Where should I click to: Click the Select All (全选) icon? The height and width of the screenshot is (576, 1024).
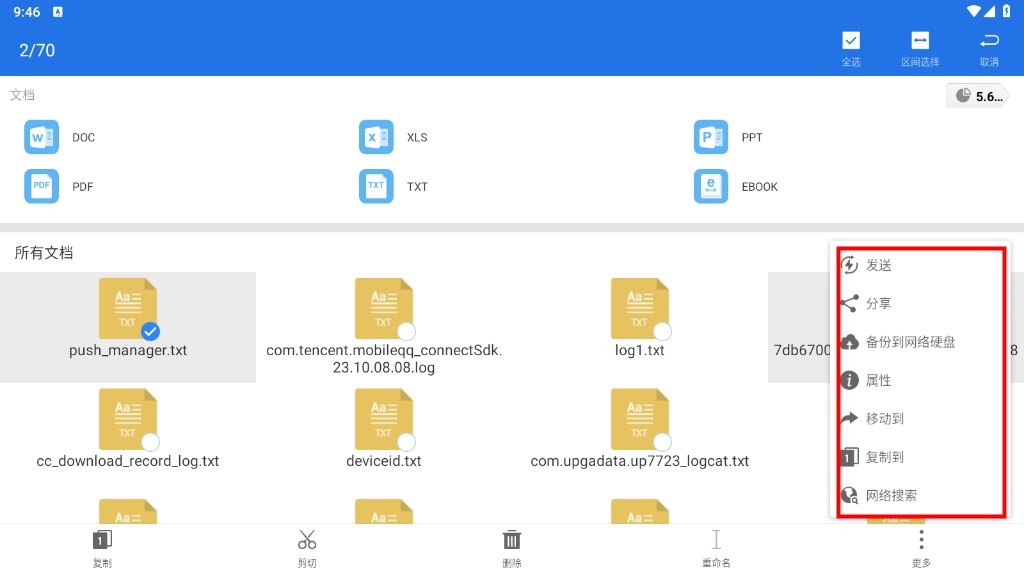(850, 41)
